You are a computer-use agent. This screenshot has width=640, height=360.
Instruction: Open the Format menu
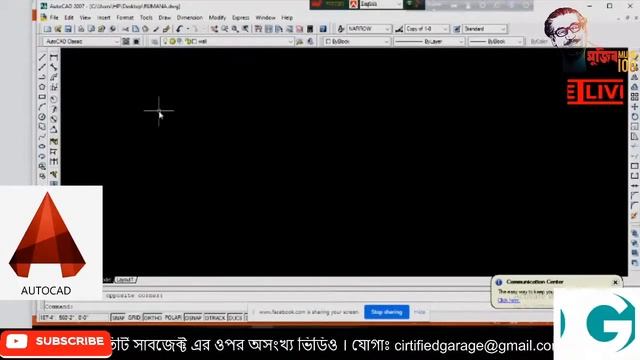pos(125,18)
